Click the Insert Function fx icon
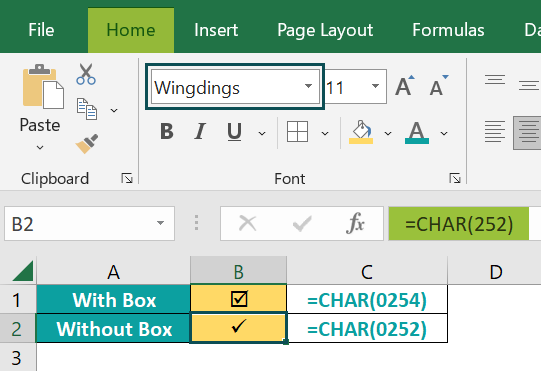 coord(355,223)
